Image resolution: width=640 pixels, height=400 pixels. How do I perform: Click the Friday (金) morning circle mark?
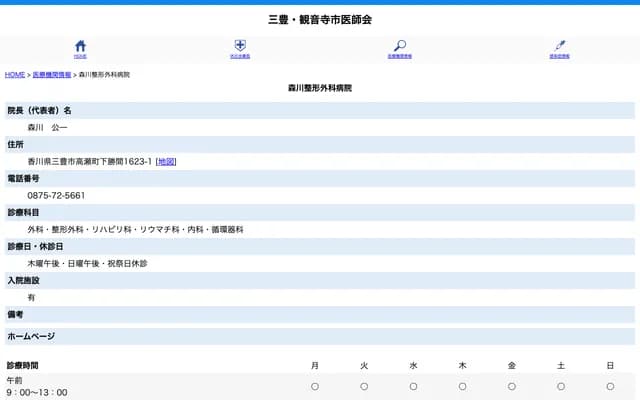(x=511, y=386)
